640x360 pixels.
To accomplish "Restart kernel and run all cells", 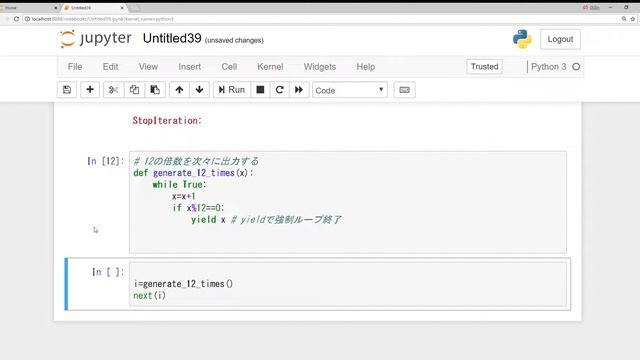I will (299, 90).
